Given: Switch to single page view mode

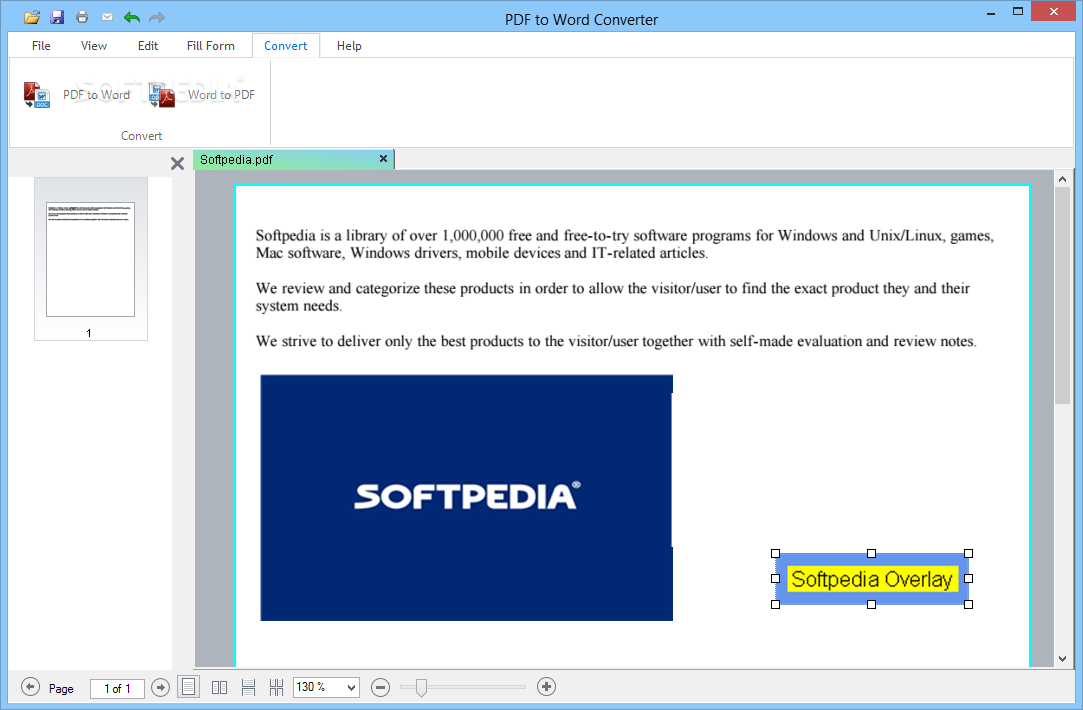Looking at the screenshot, I should click(x=189, y=687).
